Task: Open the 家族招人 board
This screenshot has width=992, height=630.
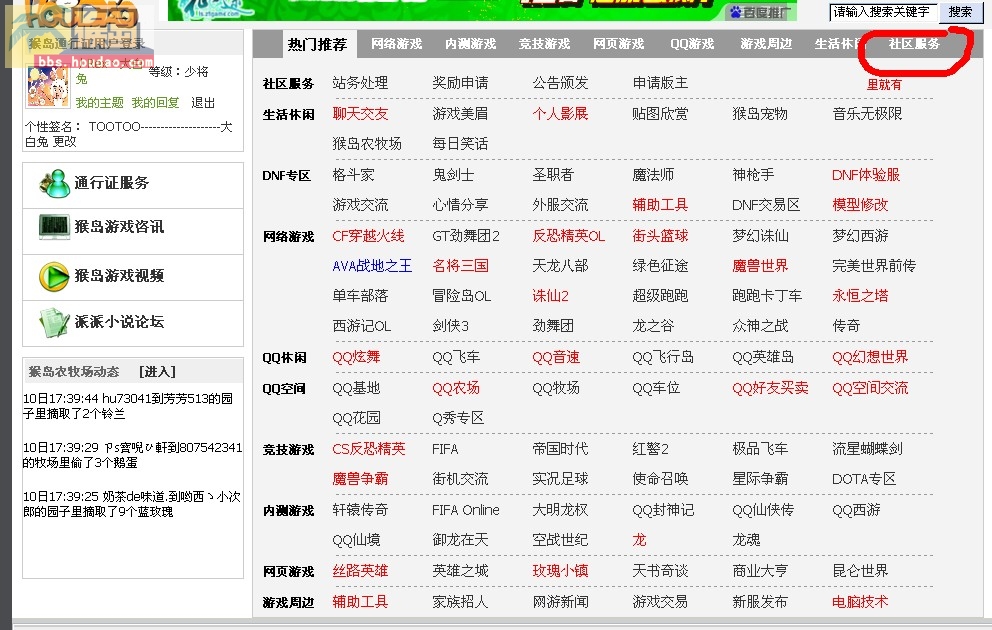Action: (460, 602)
